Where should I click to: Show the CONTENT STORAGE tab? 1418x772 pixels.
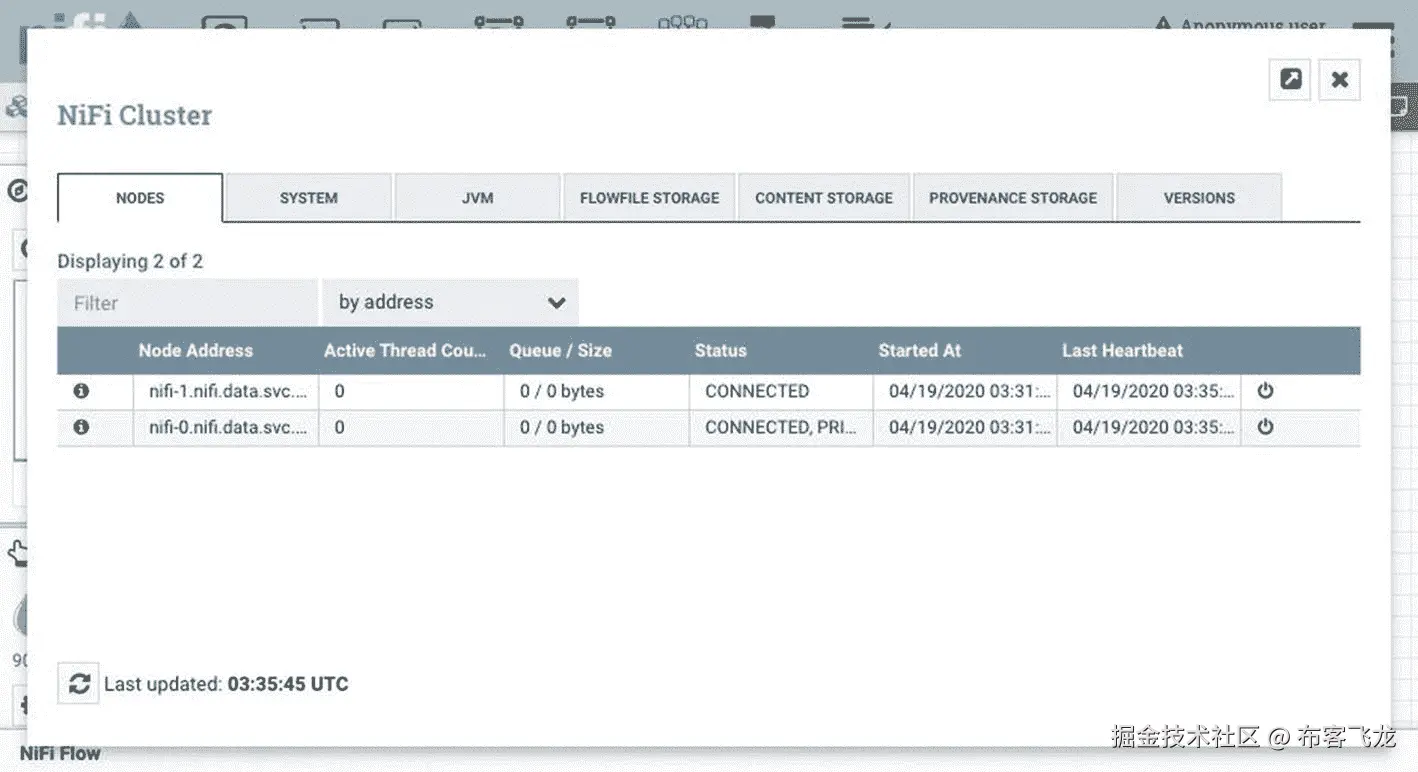coord(824,198)
